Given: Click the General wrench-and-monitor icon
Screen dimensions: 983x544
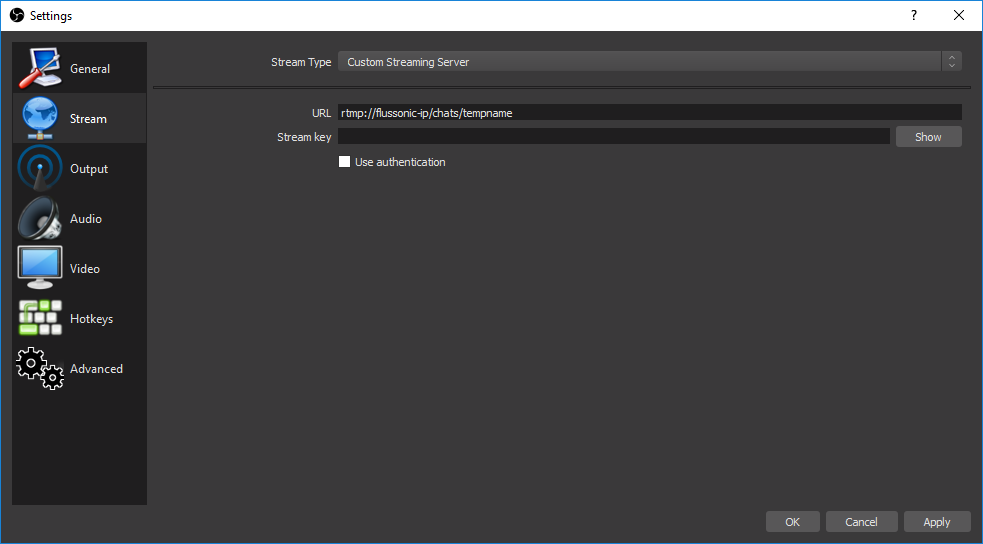Looking at the screenshot, I should click(40, 69).
